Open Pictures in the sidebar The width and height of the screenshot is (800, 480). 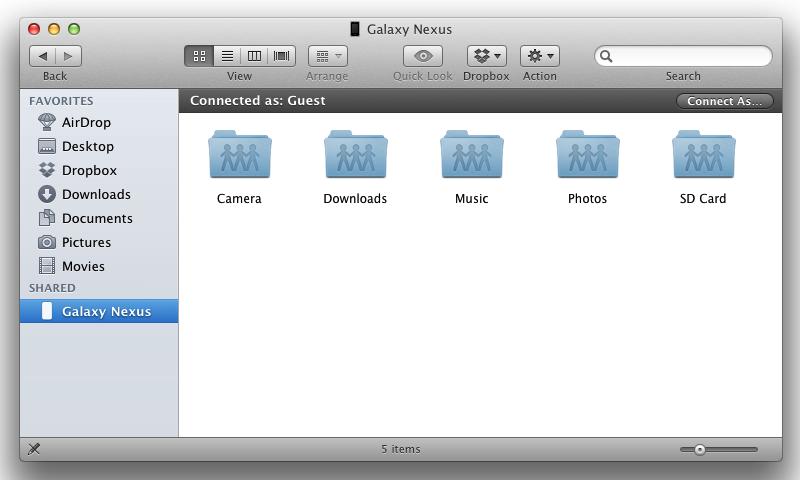99,242
